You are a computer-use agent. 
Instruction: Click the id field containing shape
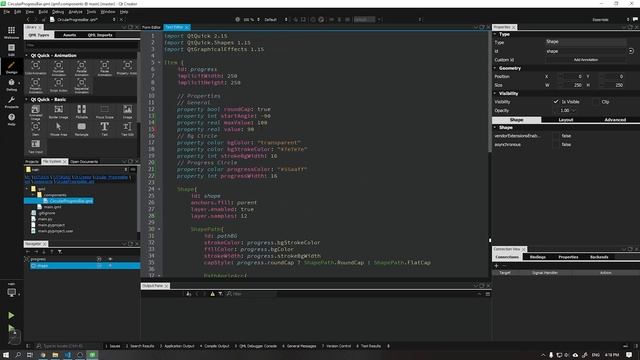[586, 51]
